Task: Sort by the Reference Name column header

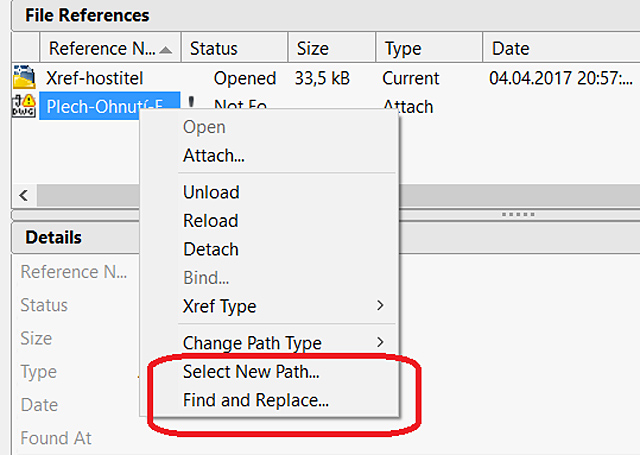Action: point(101,48)
